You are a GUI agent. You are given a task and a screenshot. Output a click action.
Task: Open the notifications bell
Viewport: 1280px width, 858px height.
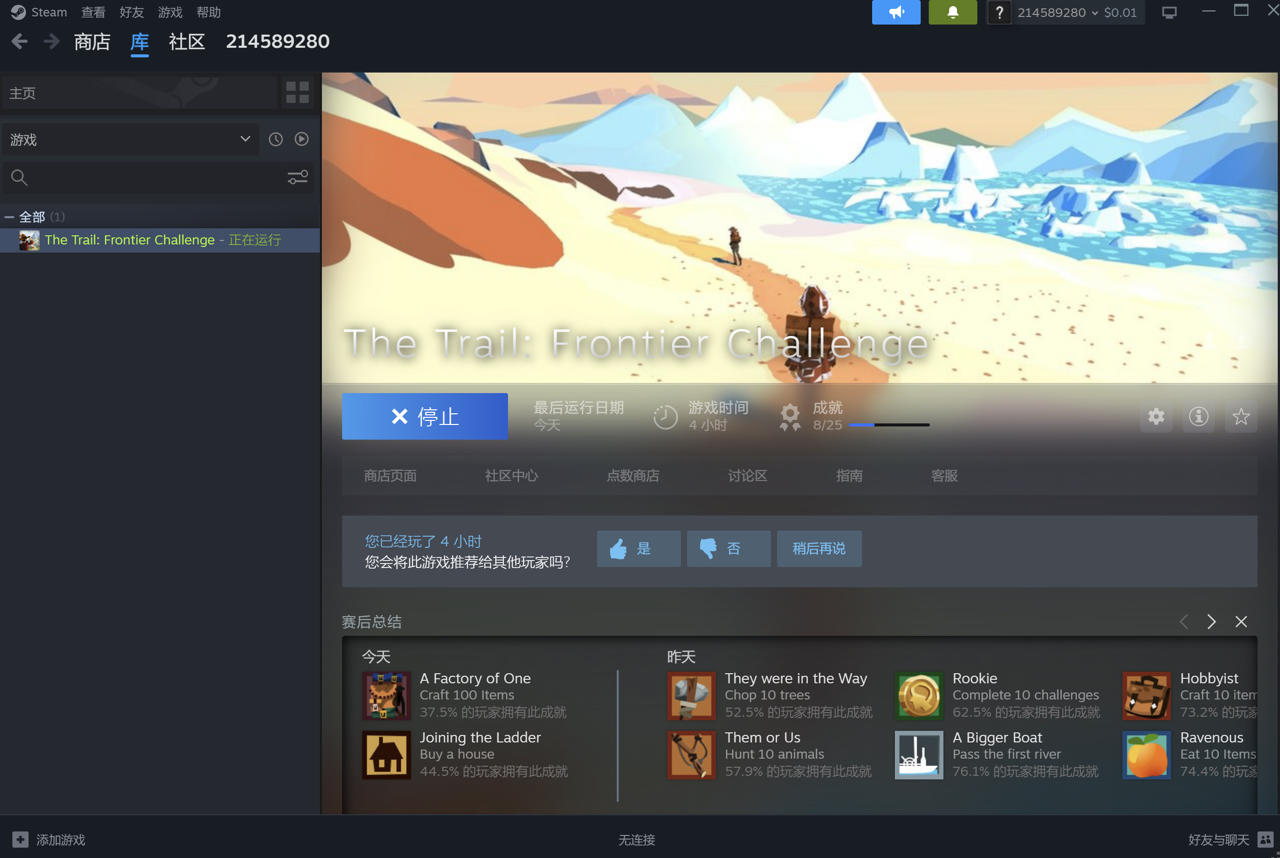pos(953,12)
